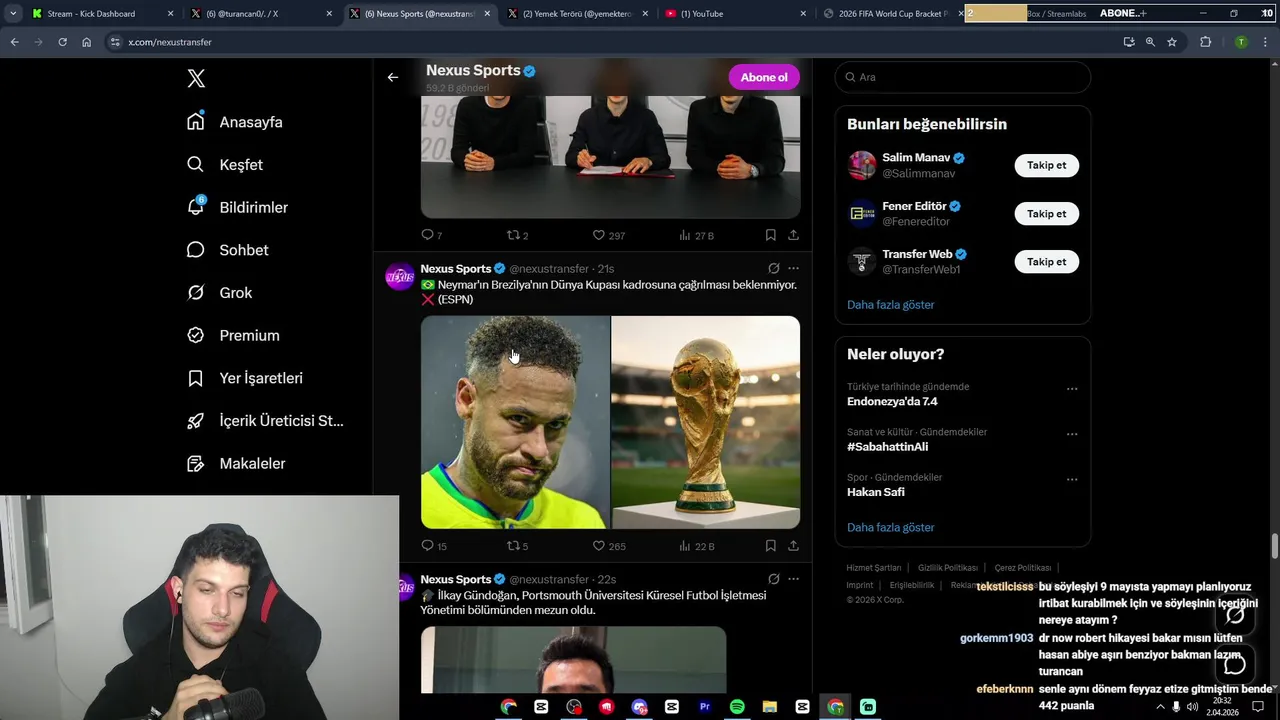The width and height of the screenshot is (1280, 720).
Task: Open the tab search dropdown
Action: pos(13,14)
